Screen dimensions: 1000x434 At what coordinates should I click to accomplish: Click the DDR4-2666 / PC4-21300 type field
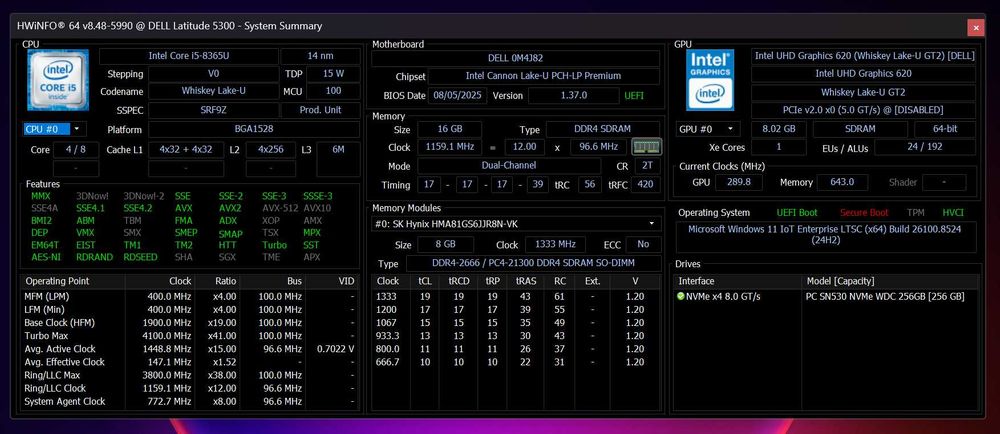pyautogui.click(x=533, y=263)
